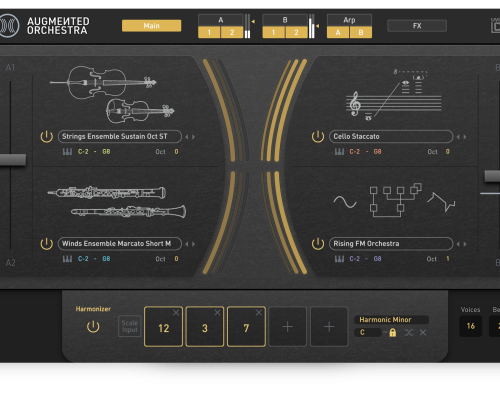
Task: Open the Cello Staccato preset selector
Action: (x=391, y=137)
